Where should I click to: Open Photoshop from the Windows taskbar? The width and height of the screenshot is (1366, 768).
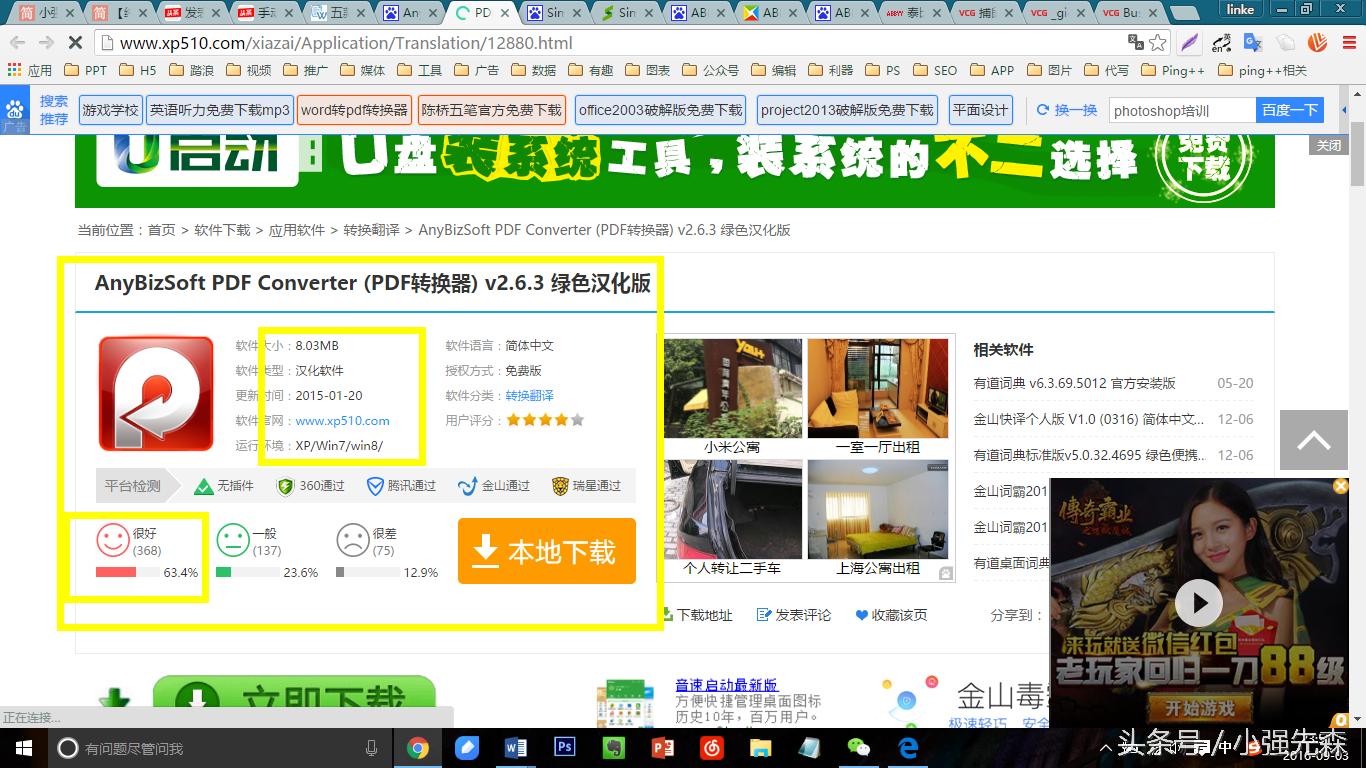coord(564,747)
